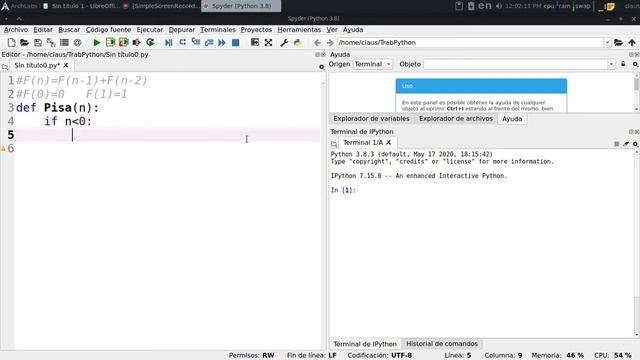This screenshot has width=640, height=360.
Task: Browse working directory folder icon
Action: [618, 42]
